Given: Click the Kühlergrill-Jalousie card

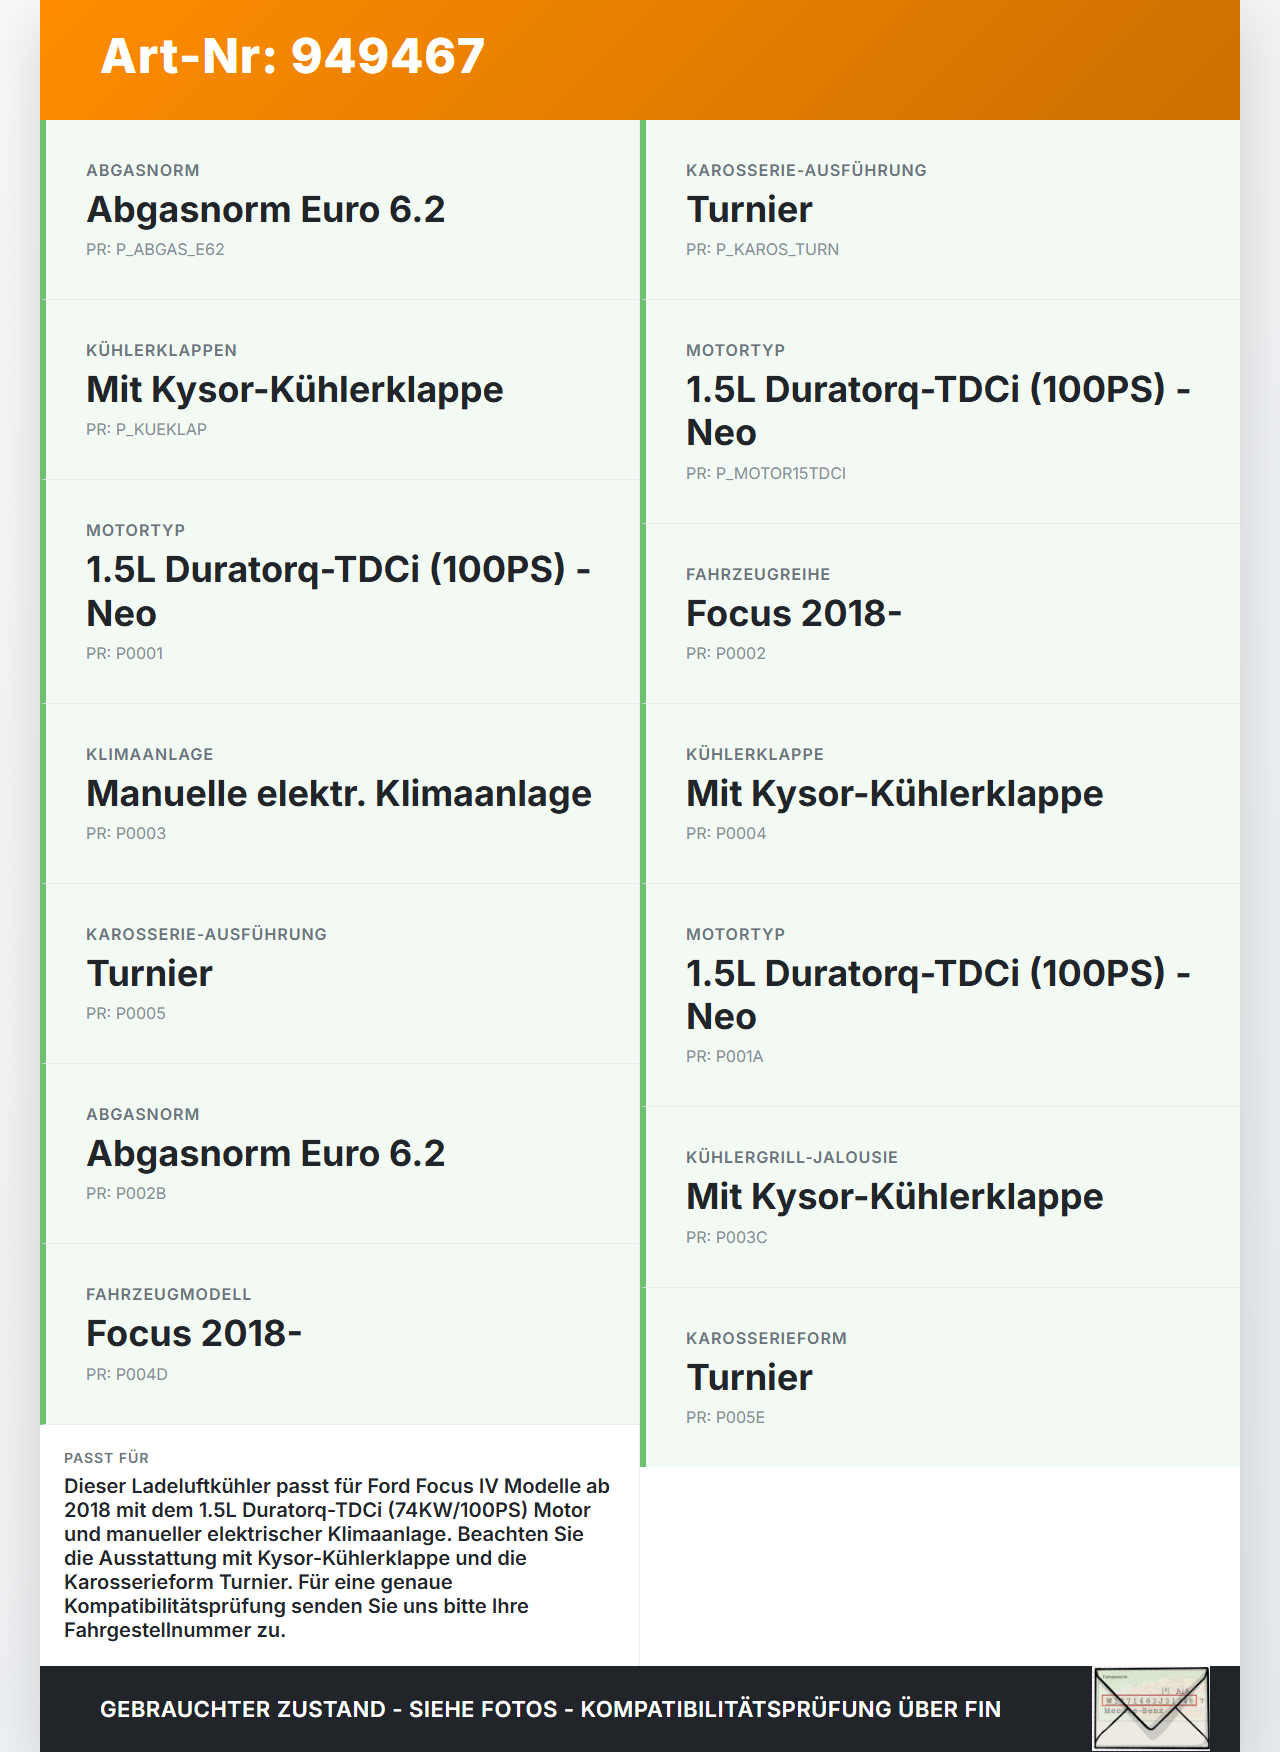Looking at the screenshot, I should coord(942,1197).
